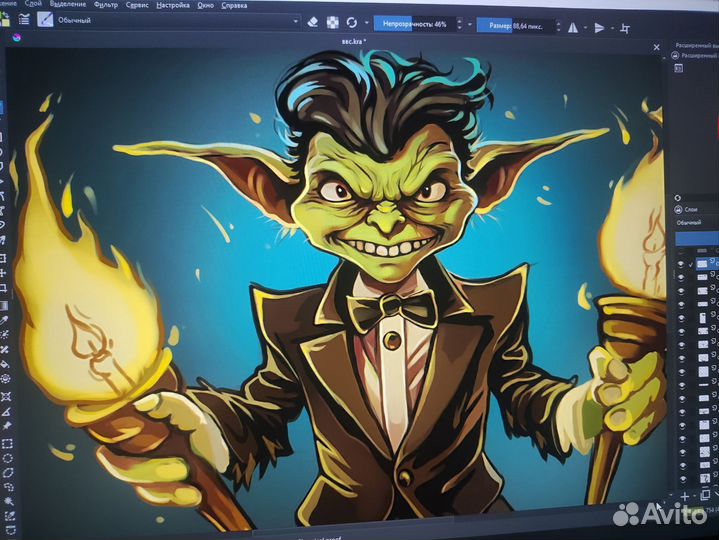Toggle vertical mirror tool
The height and width of the screenshot is (540, 719).
(599, 28)
